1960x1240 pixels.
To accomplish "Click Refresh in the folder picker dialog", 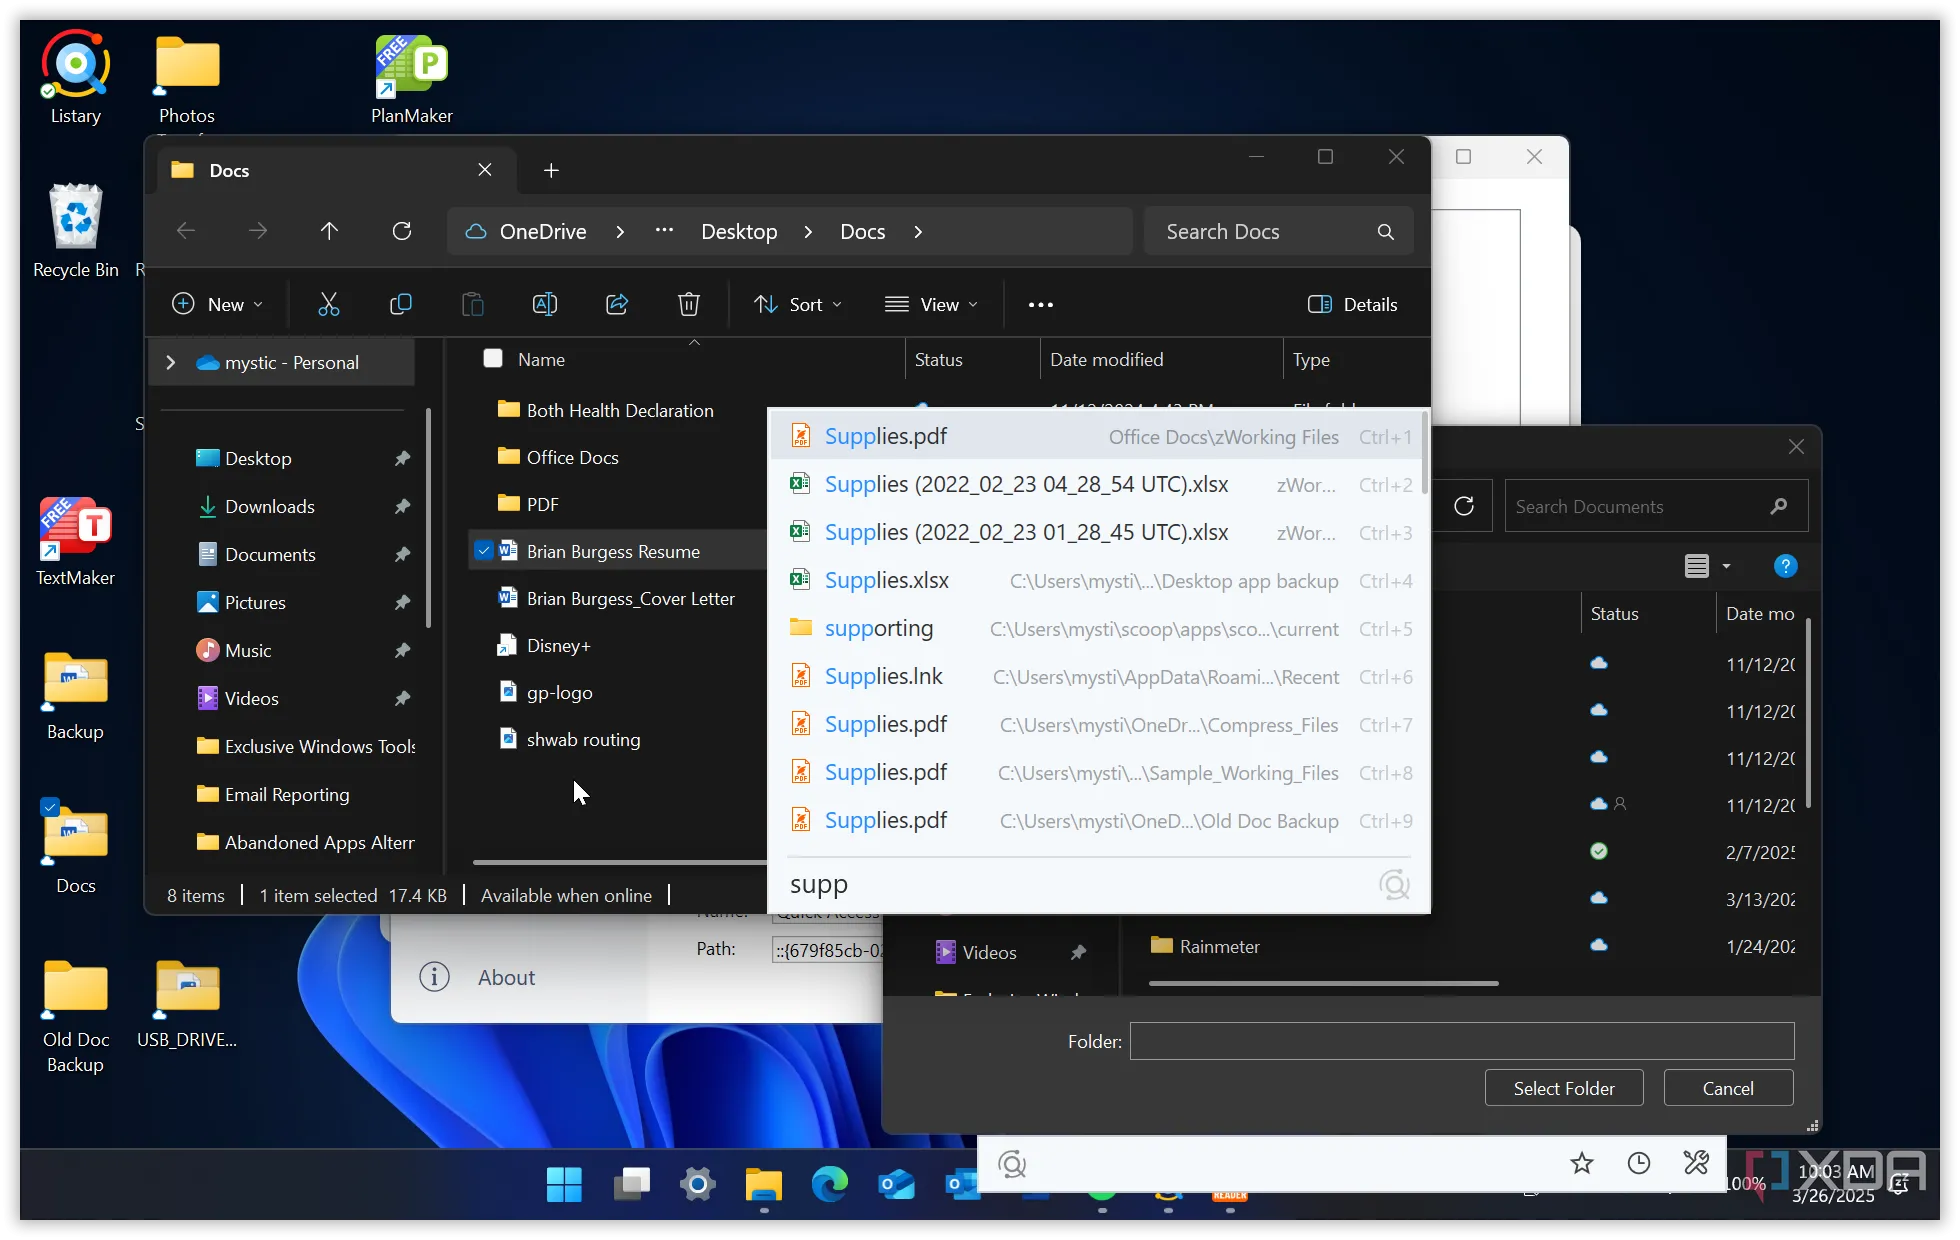I will pos(1464,506).
